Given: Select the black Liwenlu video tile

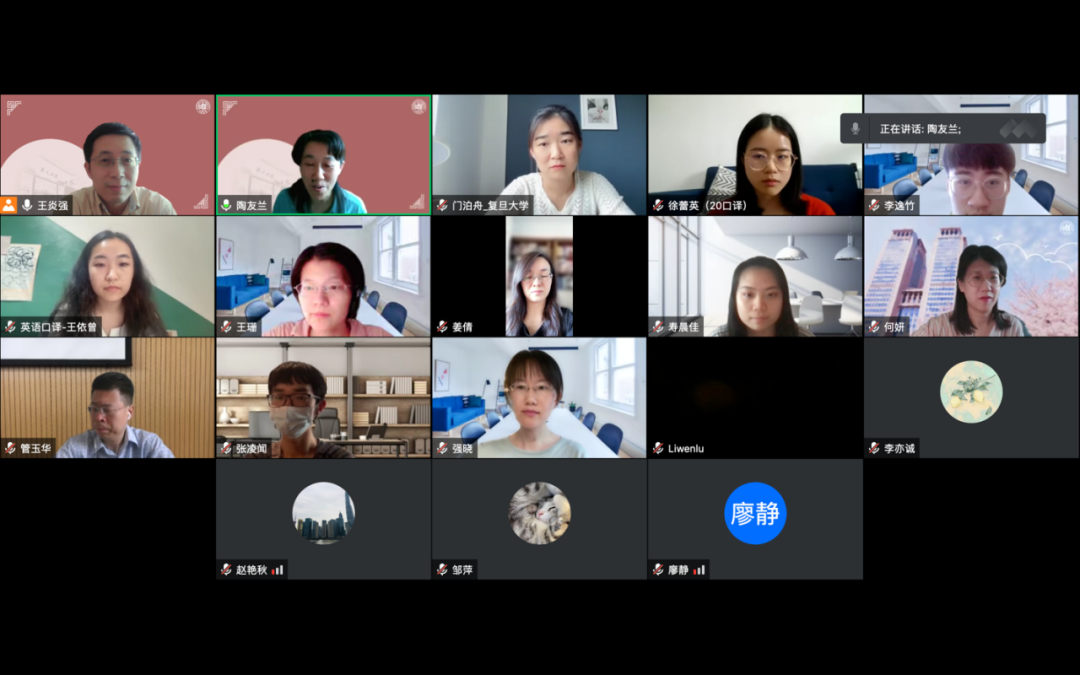Looking at the screenshot, I should click(x=755, y=397).
